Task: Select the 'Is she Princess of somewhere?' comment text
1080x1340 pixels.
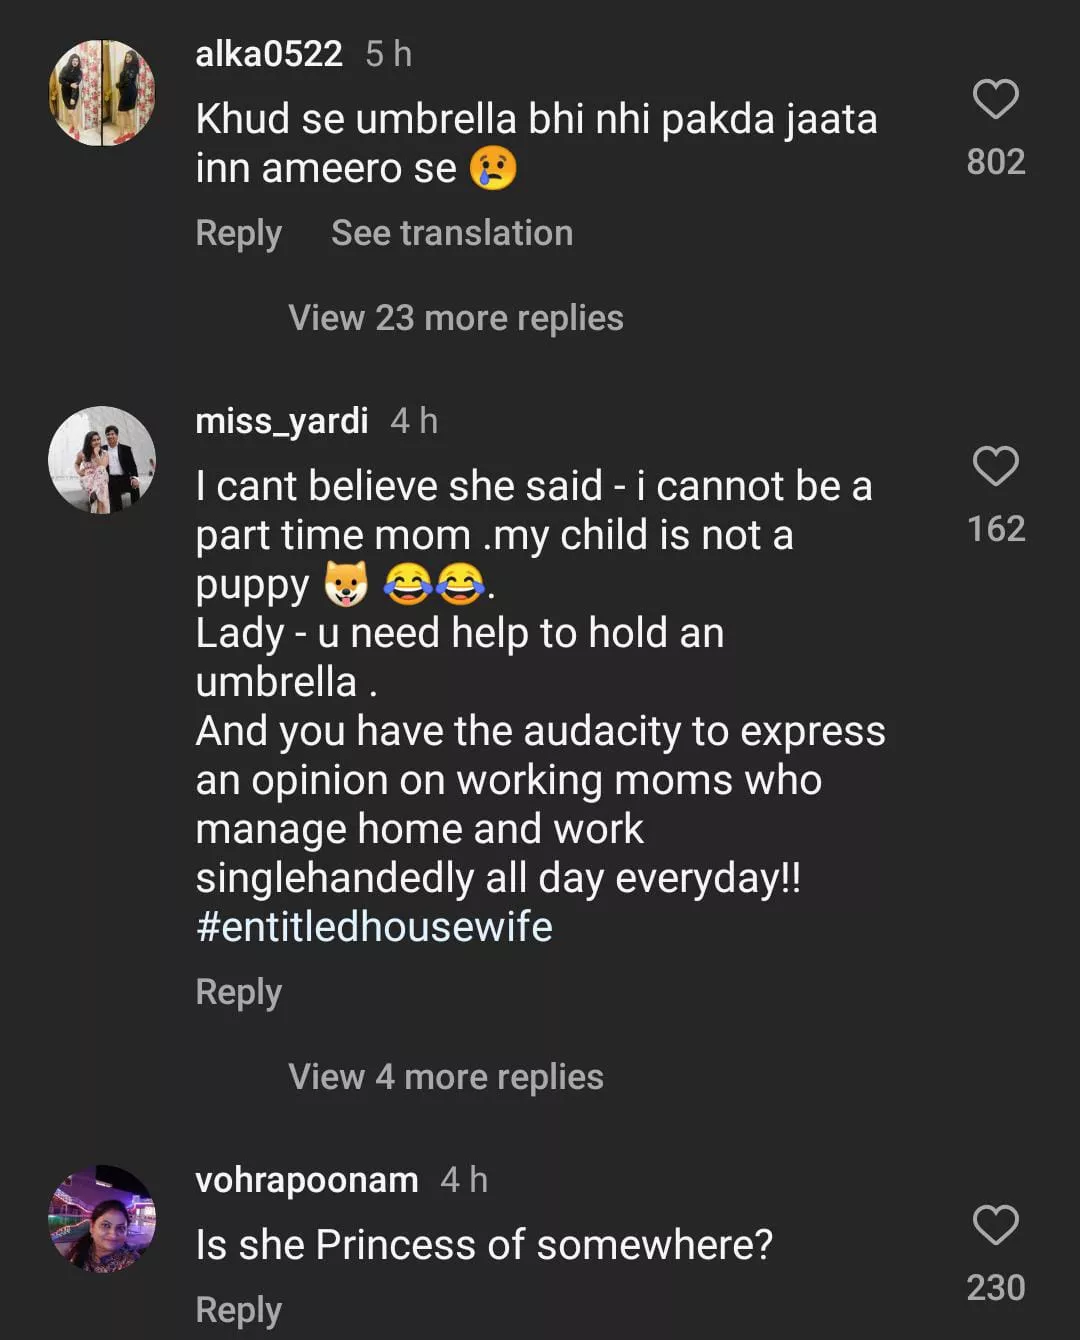Action: pos(484,1245)
